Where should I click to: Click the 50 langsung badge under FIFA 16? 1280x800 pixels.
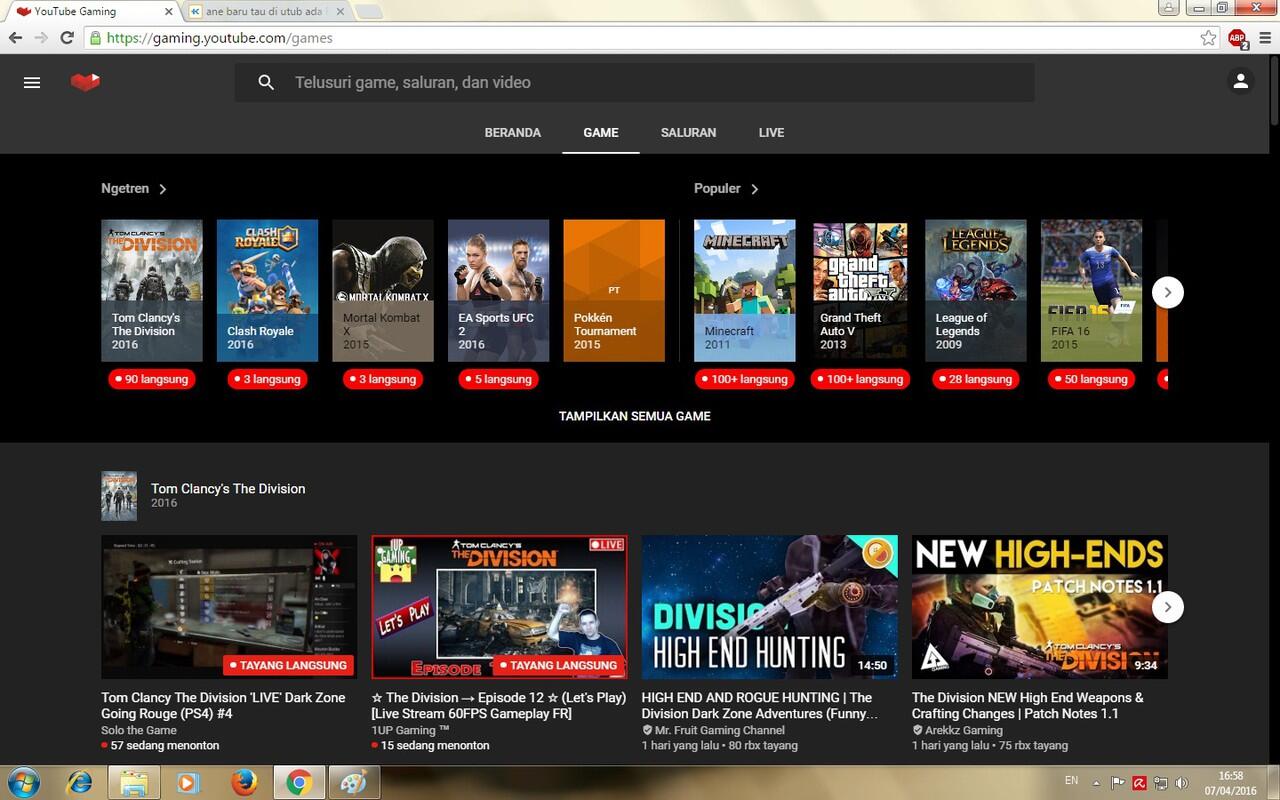pos(1092,379)
